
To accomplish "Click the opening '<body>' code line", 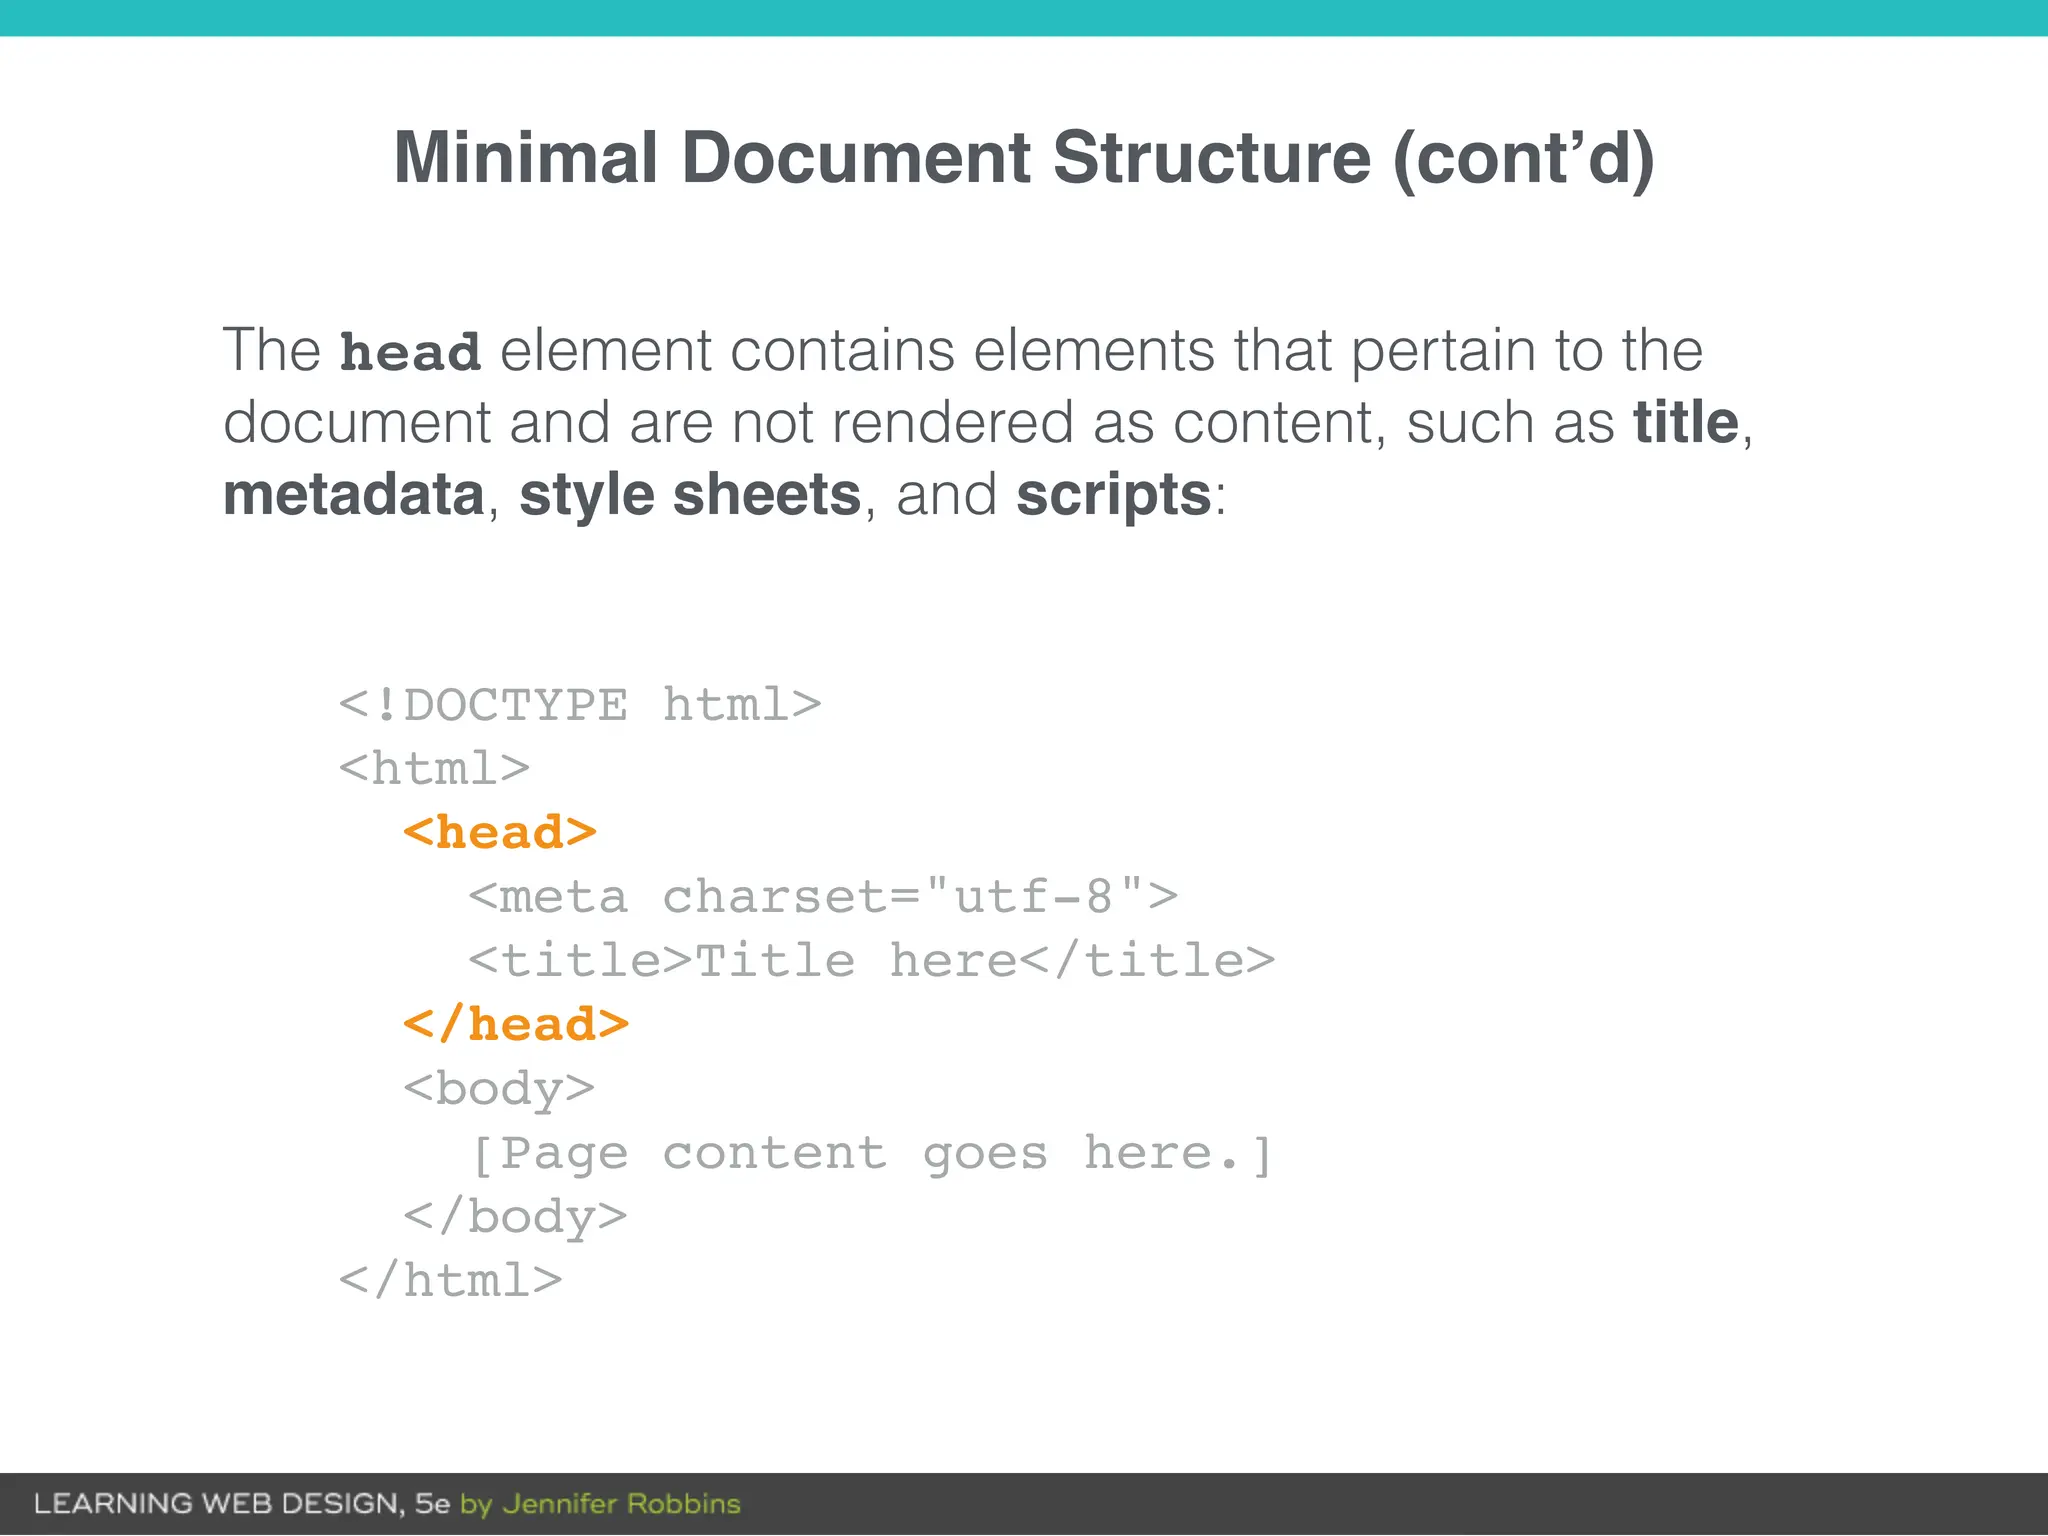I will coord(499,1089).
